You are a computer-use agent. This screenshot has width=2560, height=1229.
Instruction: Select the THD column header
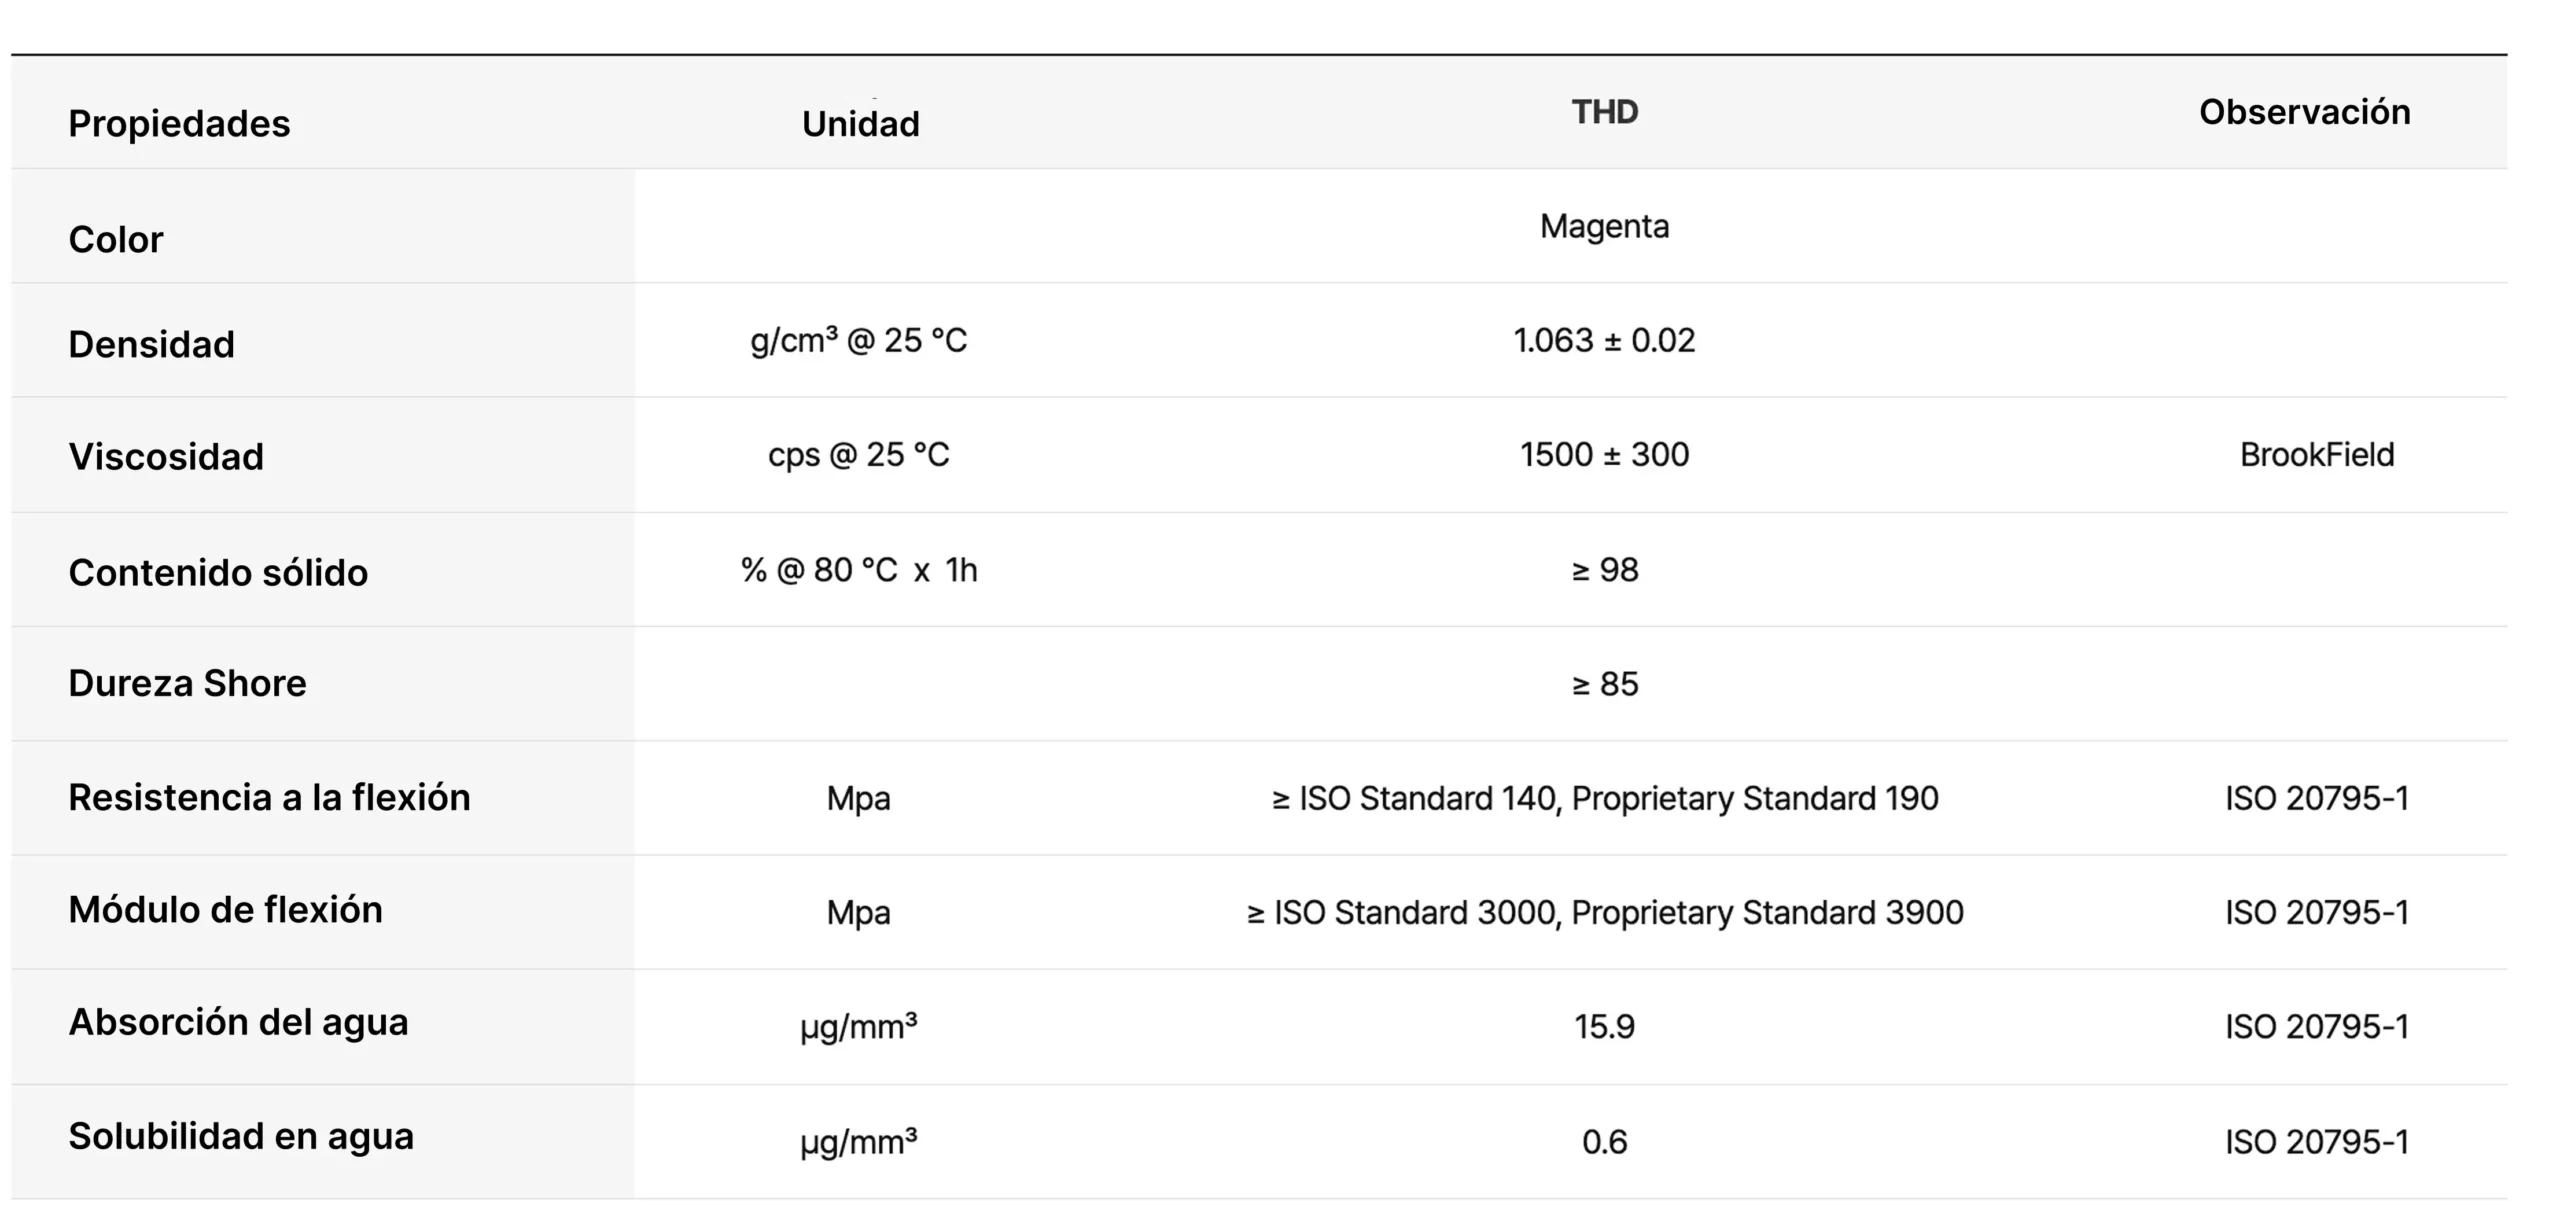pyautogui.click(x=1604, y=112)
